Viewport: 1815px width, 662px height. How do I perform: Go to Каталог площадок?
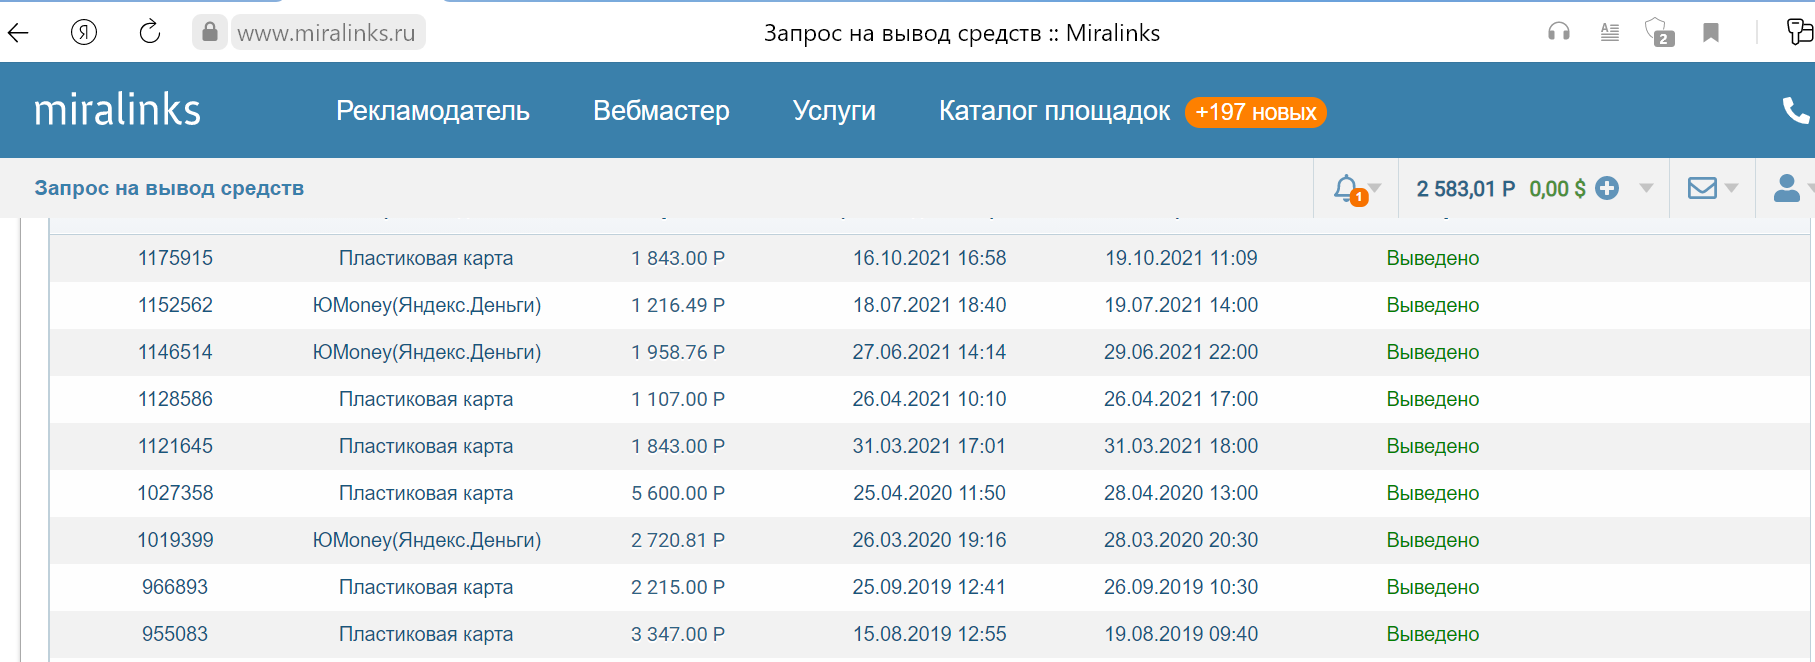1054,110
